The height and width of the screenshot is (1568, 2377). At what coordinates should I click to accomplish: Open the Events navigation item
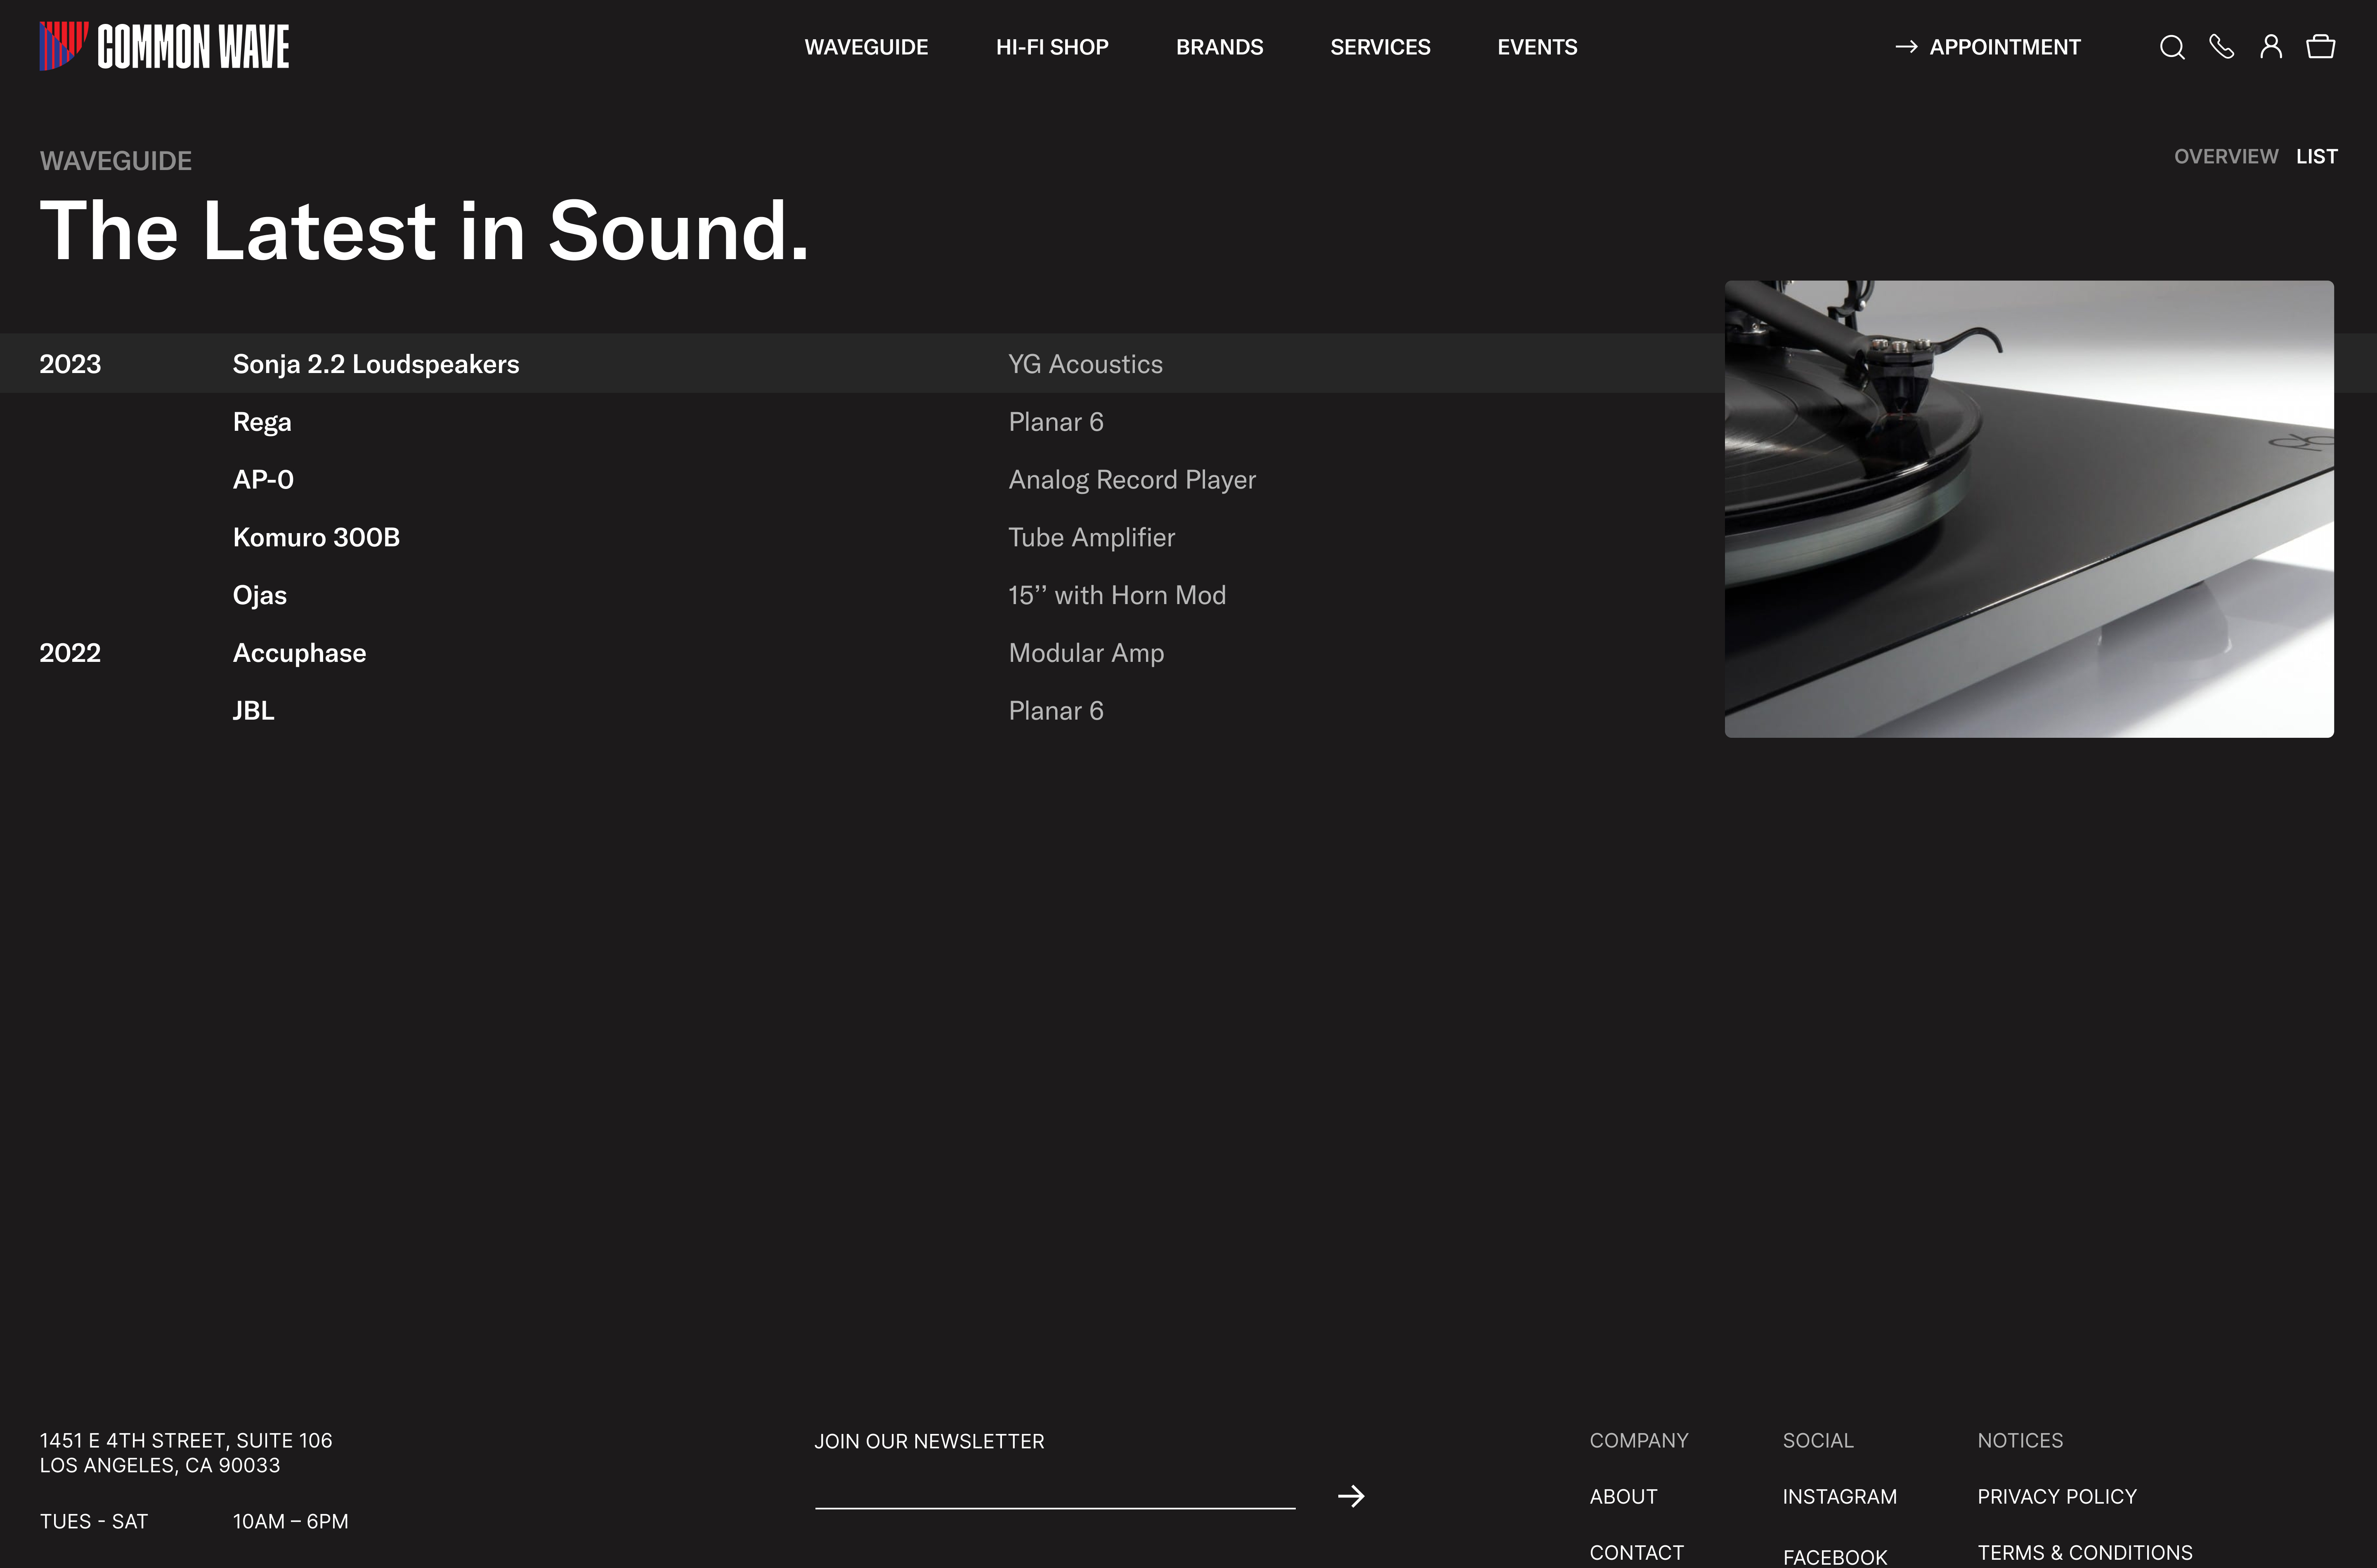(1537, 47)
